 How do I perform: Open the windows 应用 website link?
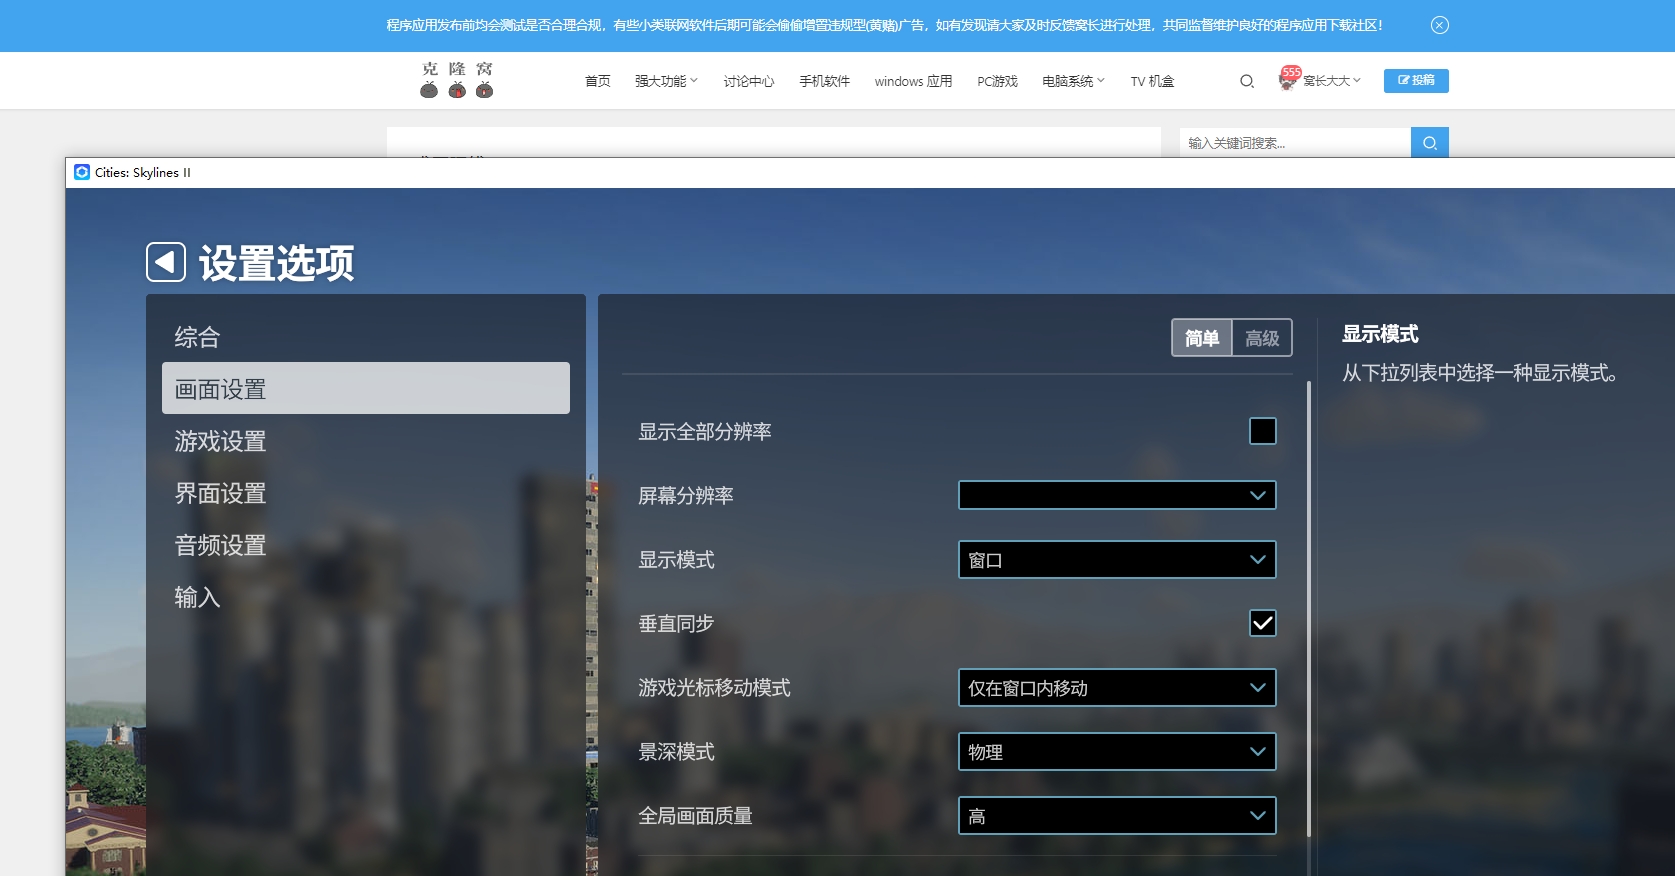pyautogui.click(x=913, y=81)
